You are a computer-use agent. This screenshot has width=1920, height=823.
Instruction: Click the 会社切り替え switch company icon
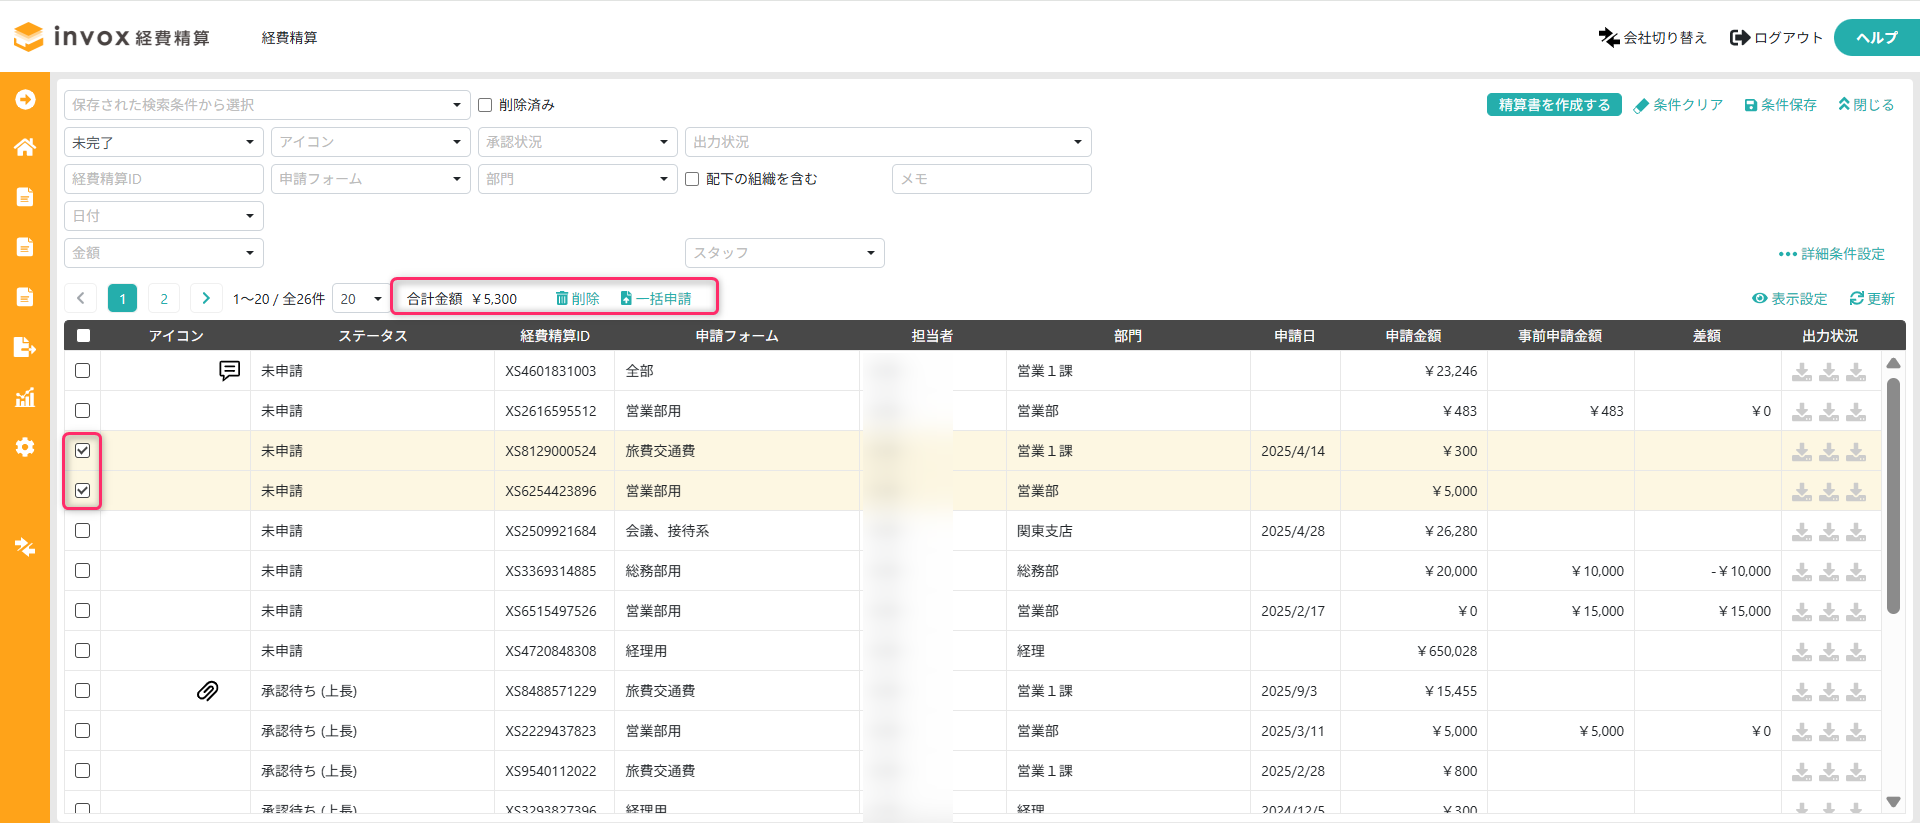pos(1608,37)
